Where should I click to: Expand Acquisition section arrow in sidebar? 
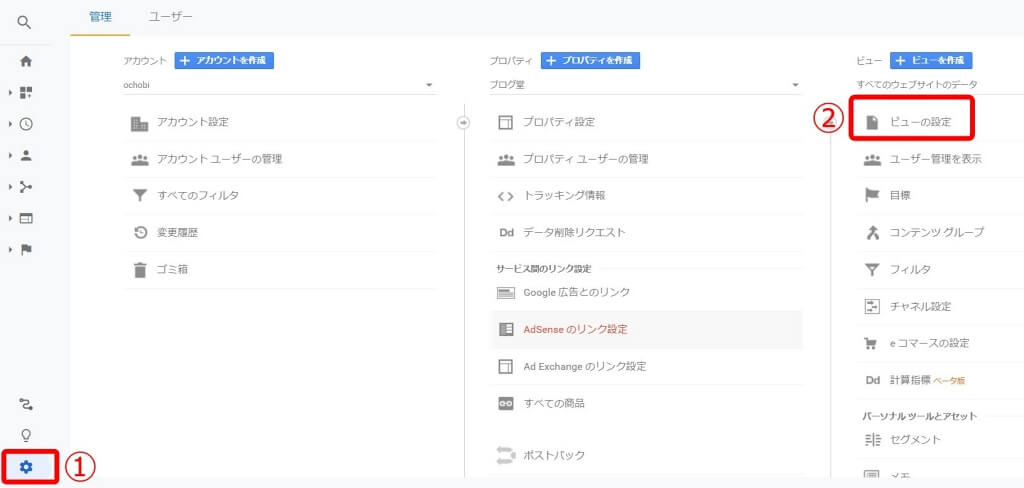pyautogui.click(x=10, y=187)
